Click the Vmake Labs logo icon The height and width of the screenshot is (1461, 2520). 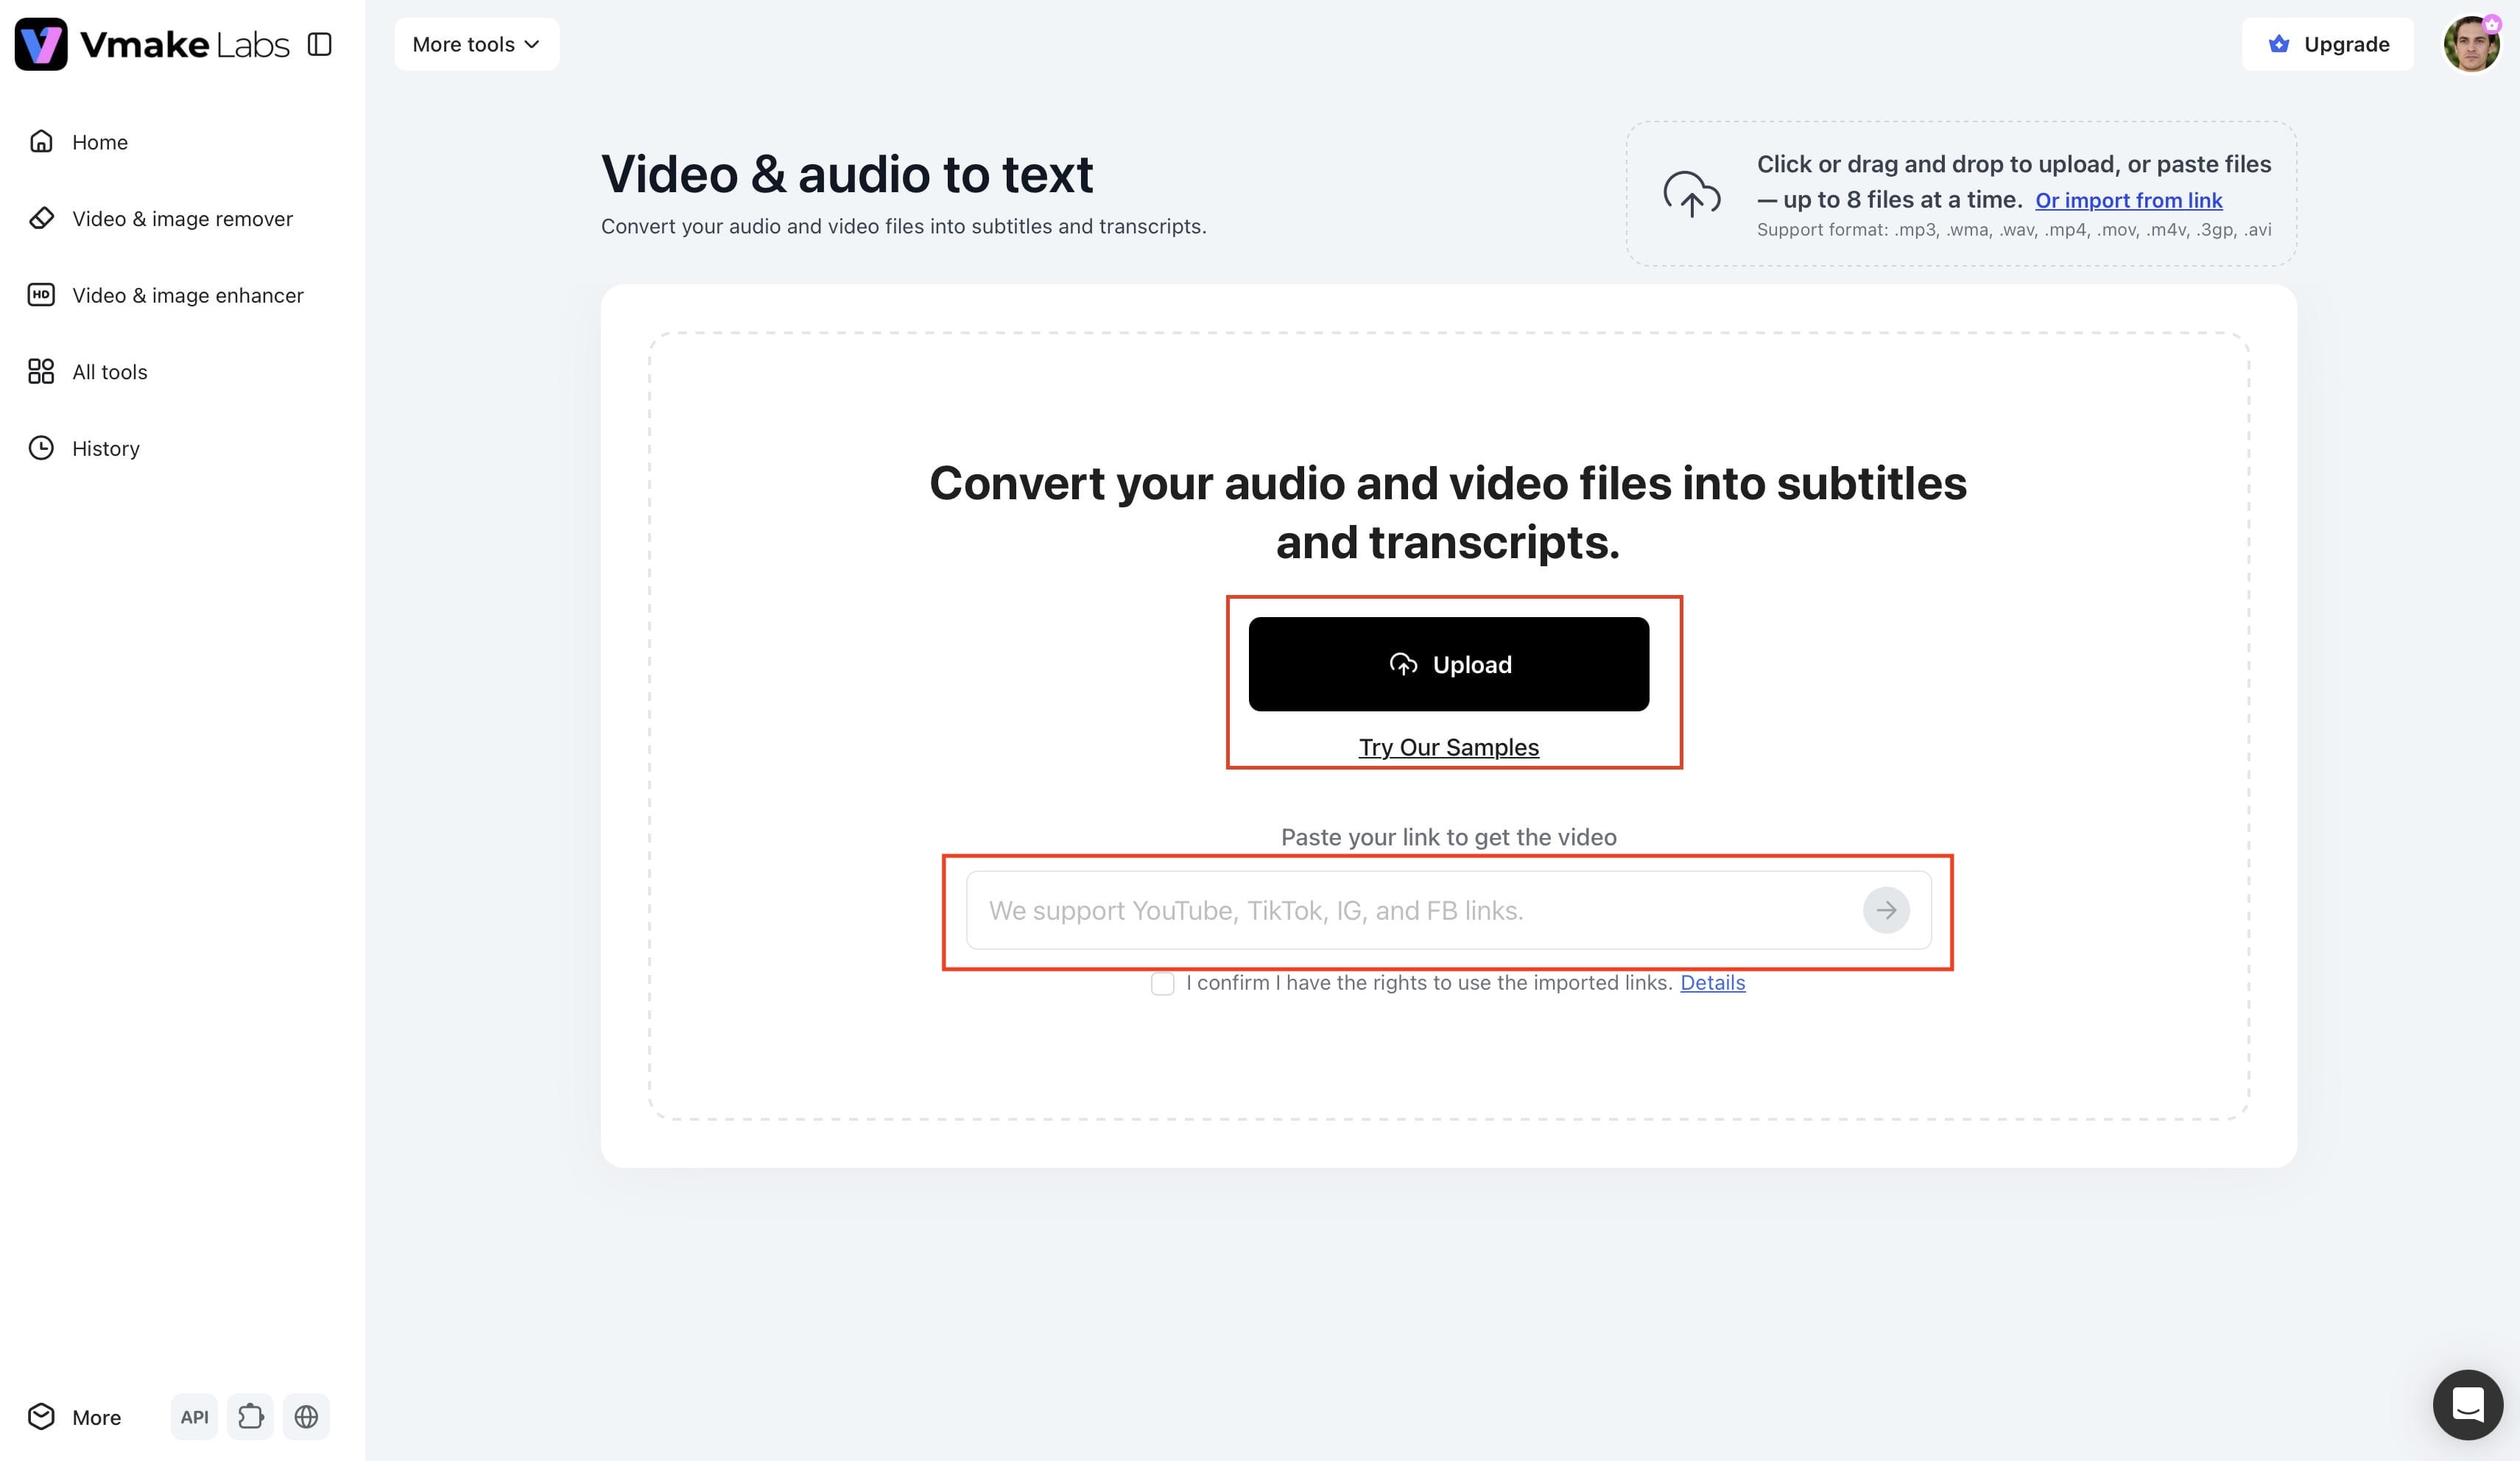41,44
